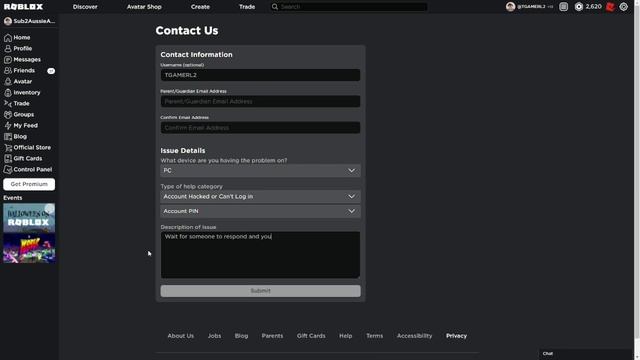Open the device dropdown showing PC
Image resolution: width=640 pixels, height=360 pixels.
tap(260, 171)
